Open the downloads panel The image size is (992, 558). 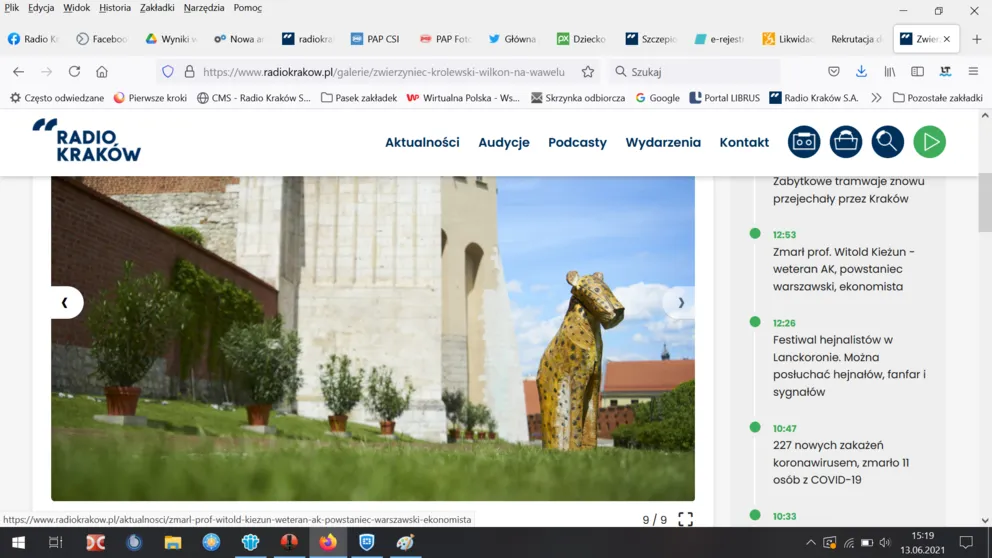tap(861, 71)
